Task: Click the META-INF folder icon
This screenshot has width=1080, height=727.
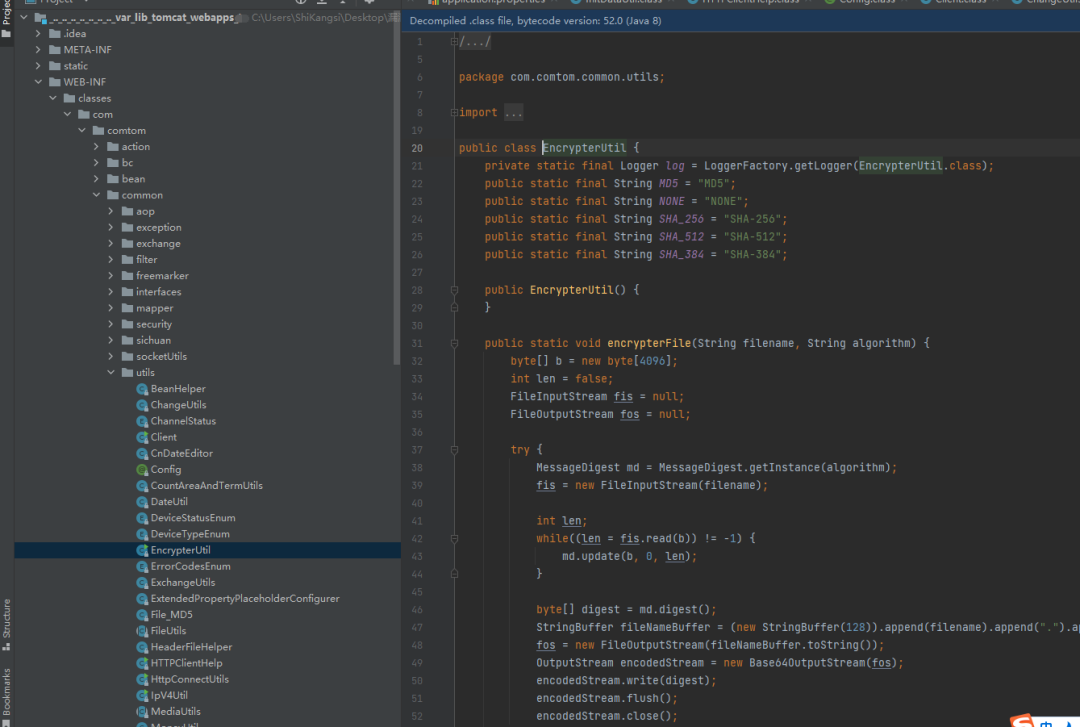Action: (x=55, y=50)
